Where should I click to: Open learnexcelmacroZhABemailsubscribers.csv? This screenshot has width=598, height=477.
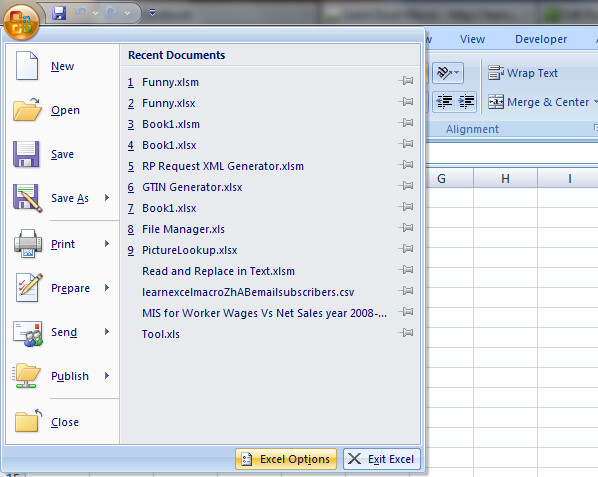point(248,292)
